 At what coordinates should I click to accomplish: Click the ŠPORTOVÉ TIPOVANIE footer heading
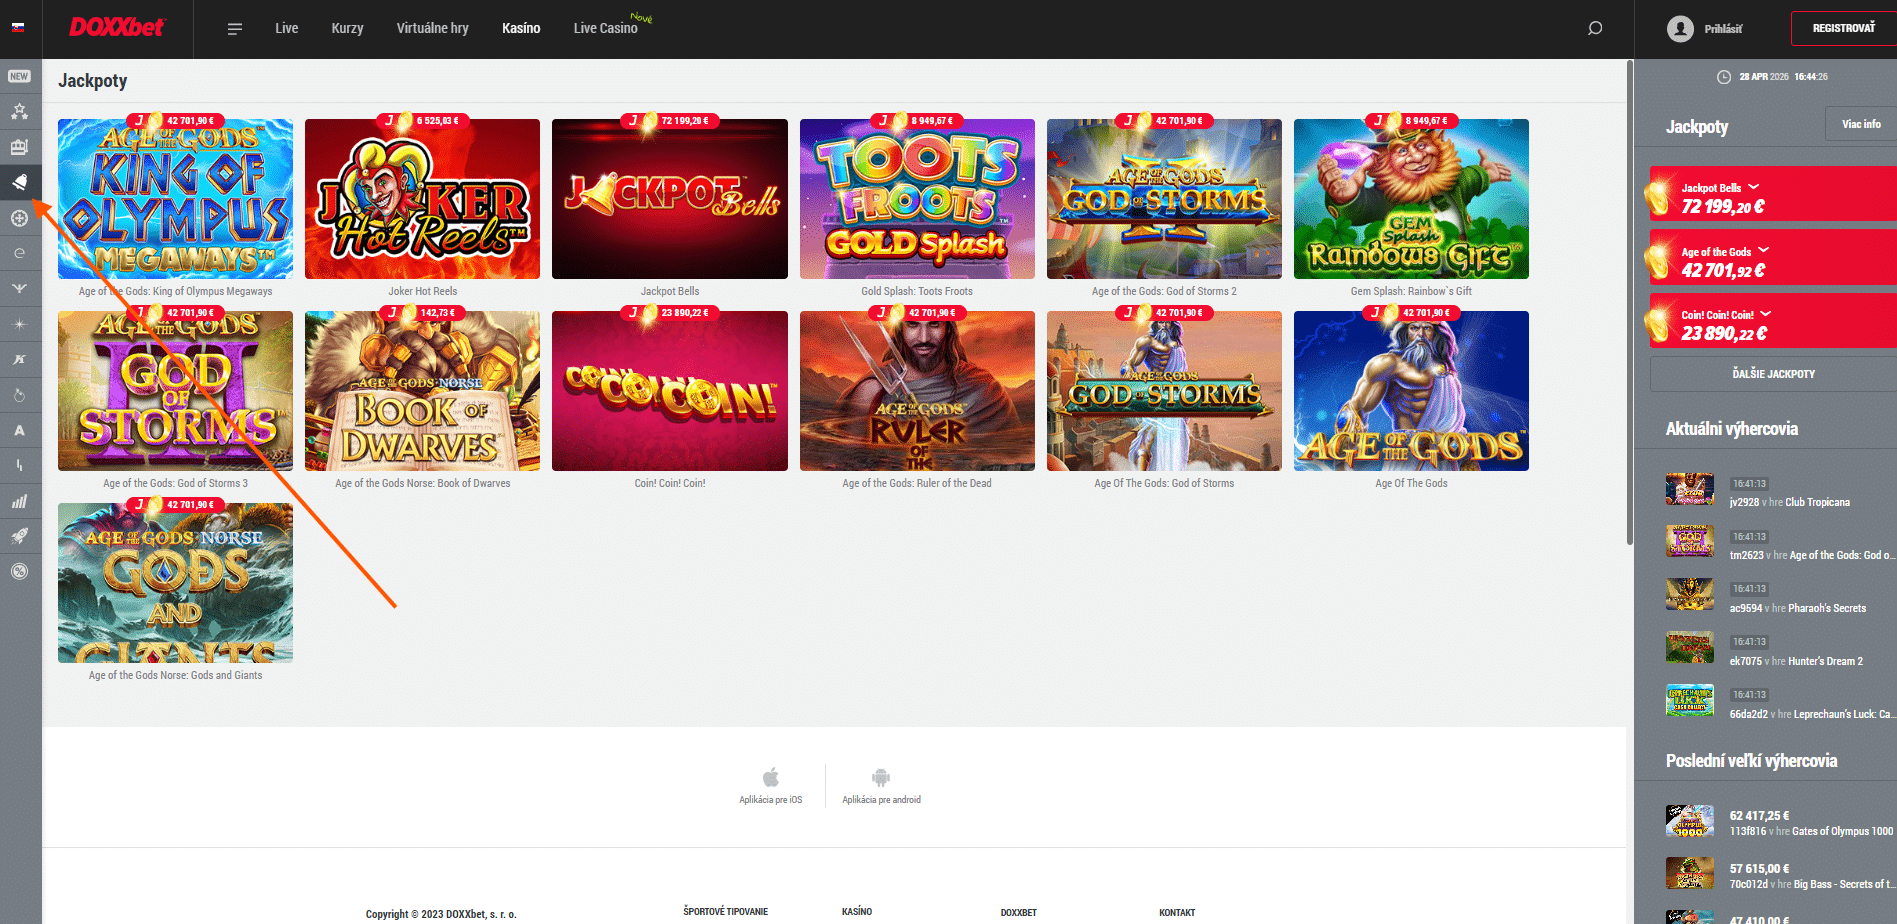[726, 912]
